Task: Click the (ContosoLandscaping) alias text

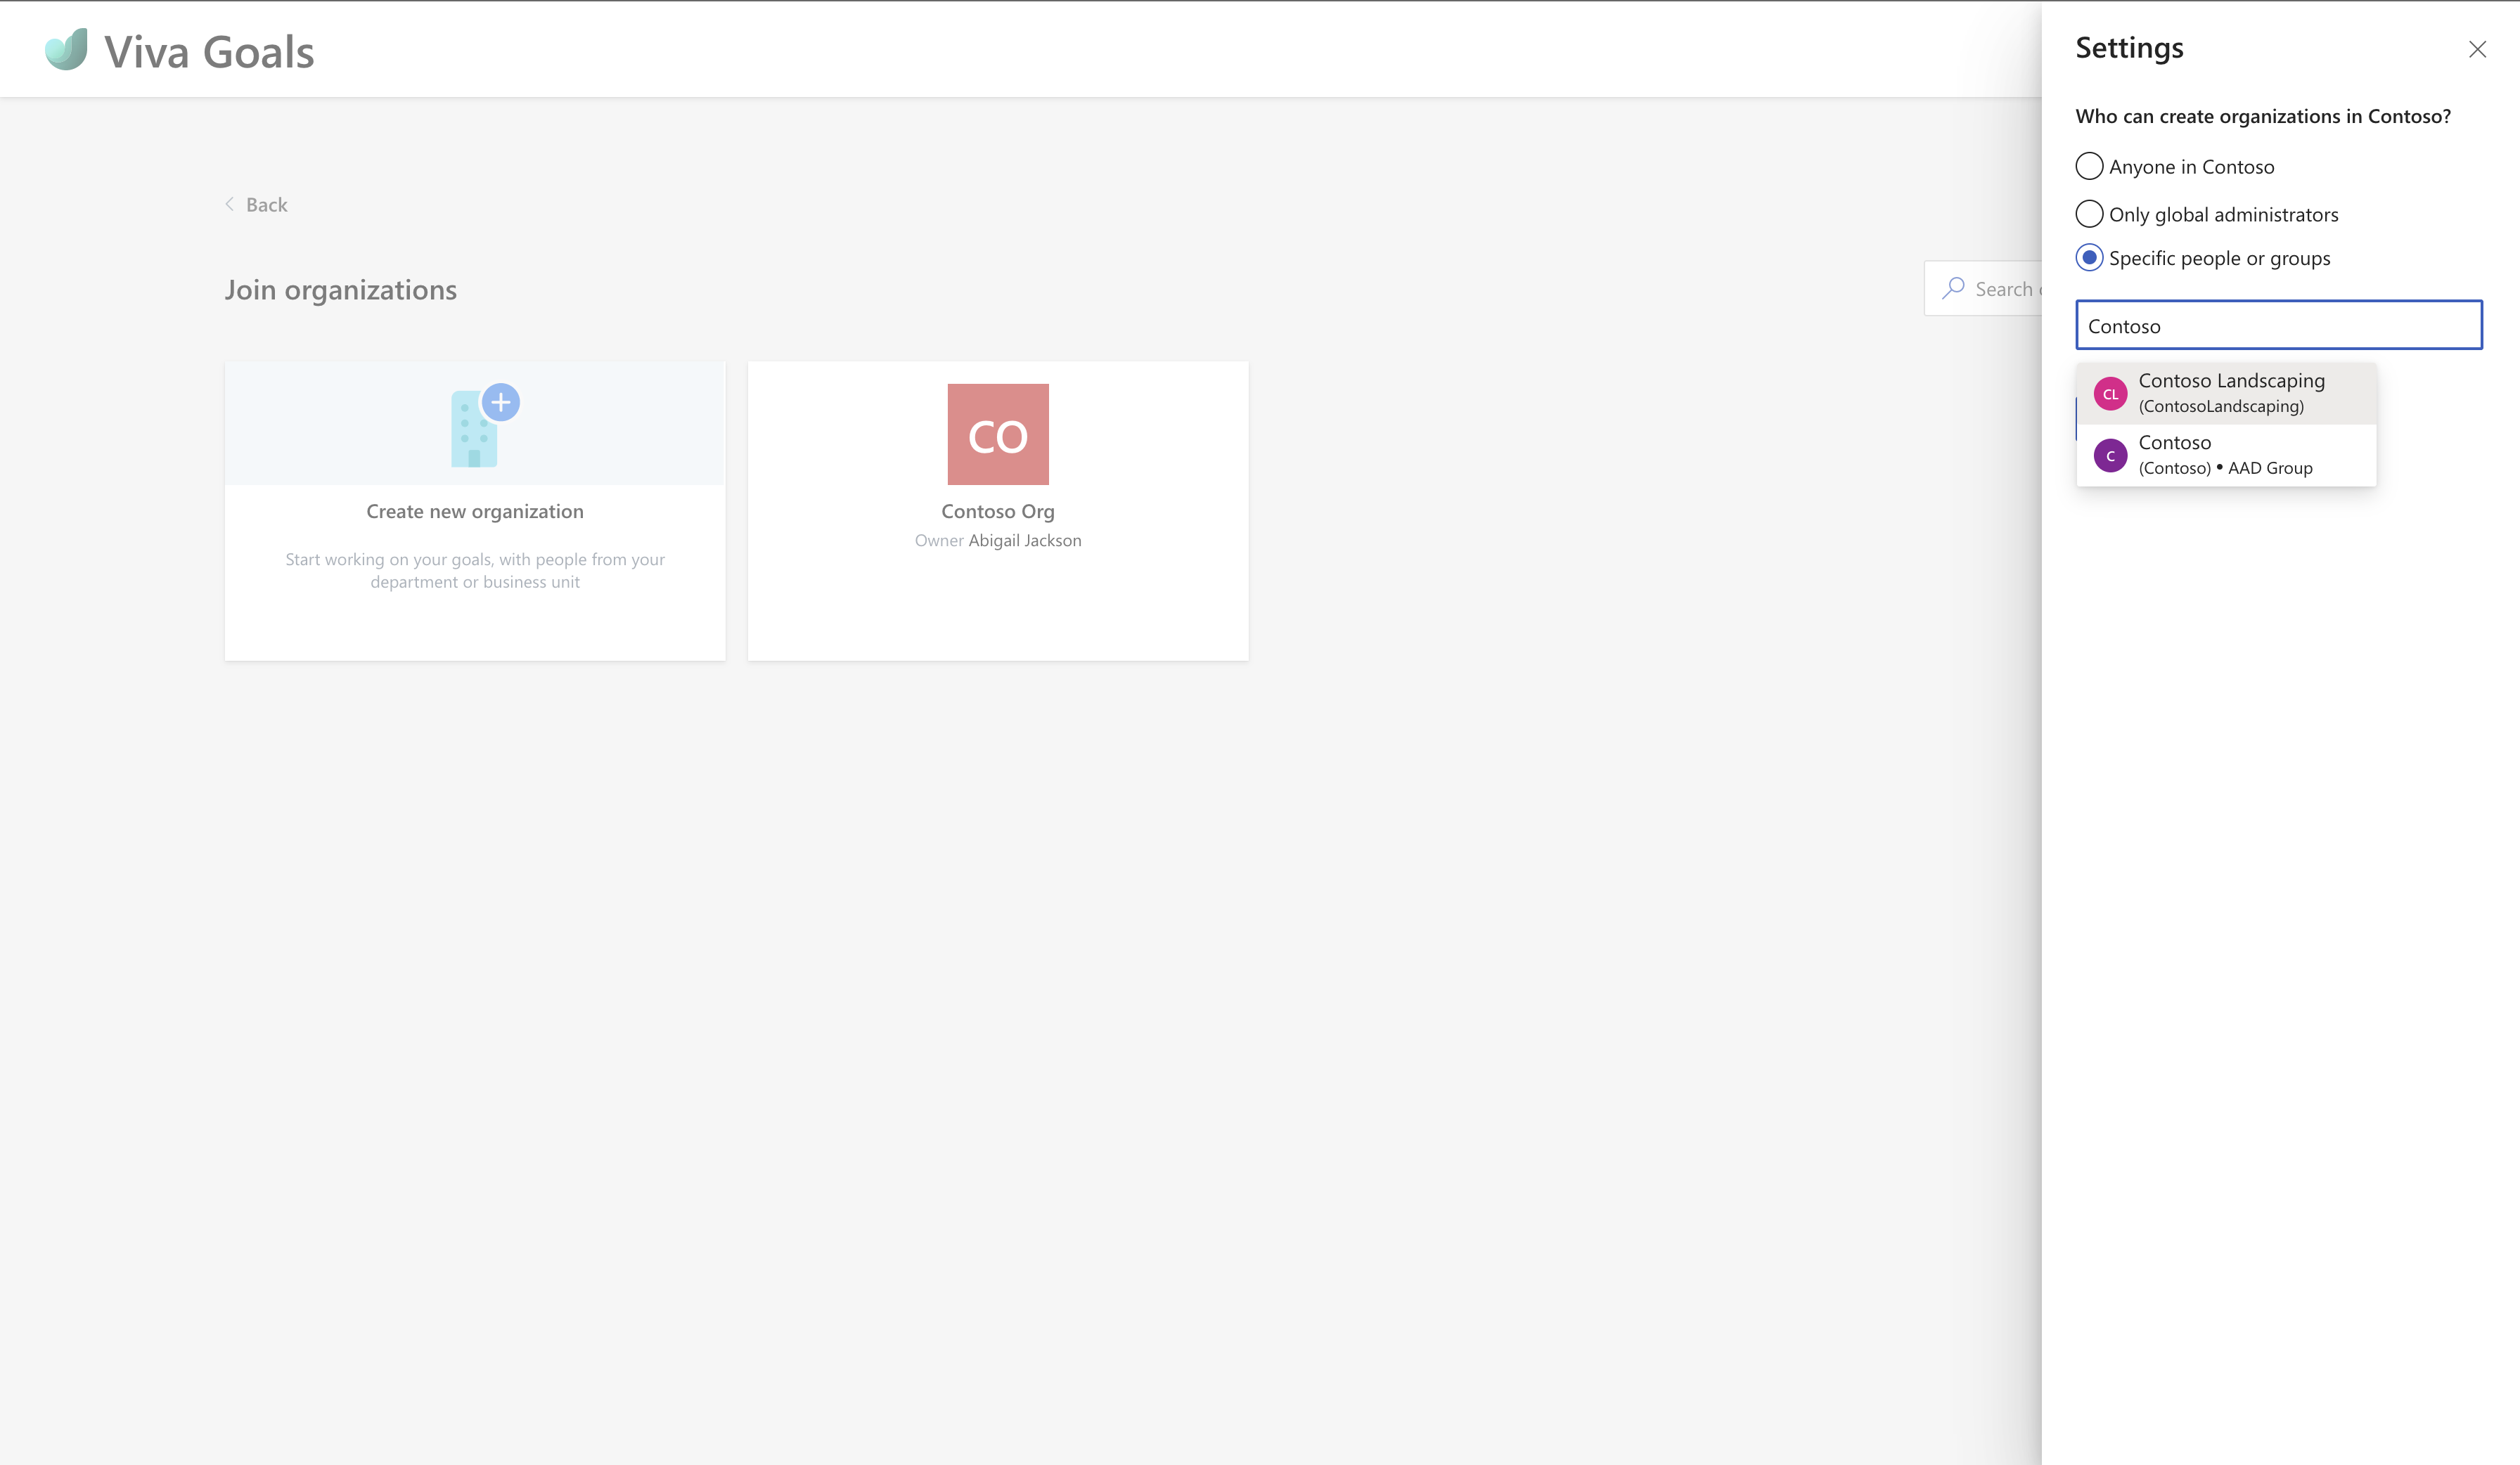Action: pyautogui.click(x=2221, y=406)
